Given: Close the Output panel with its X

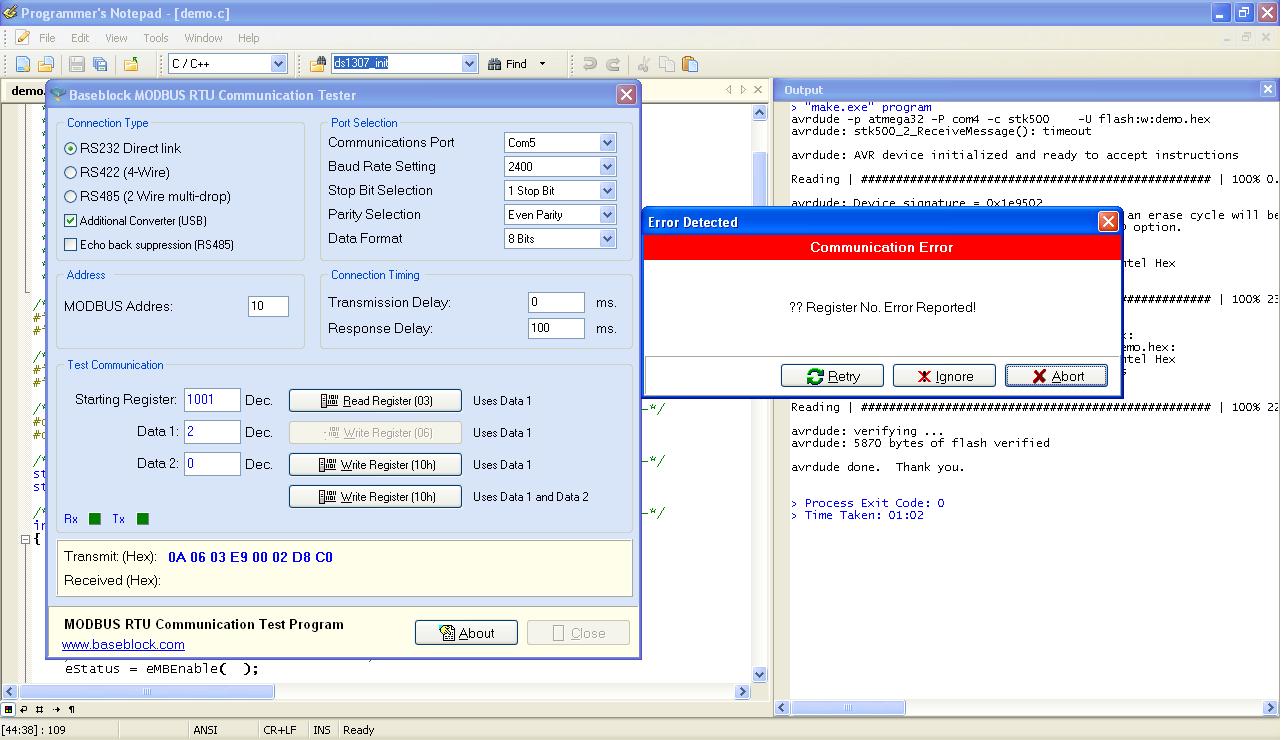Looking at the screenshot, I should [x=1268, y=89].
